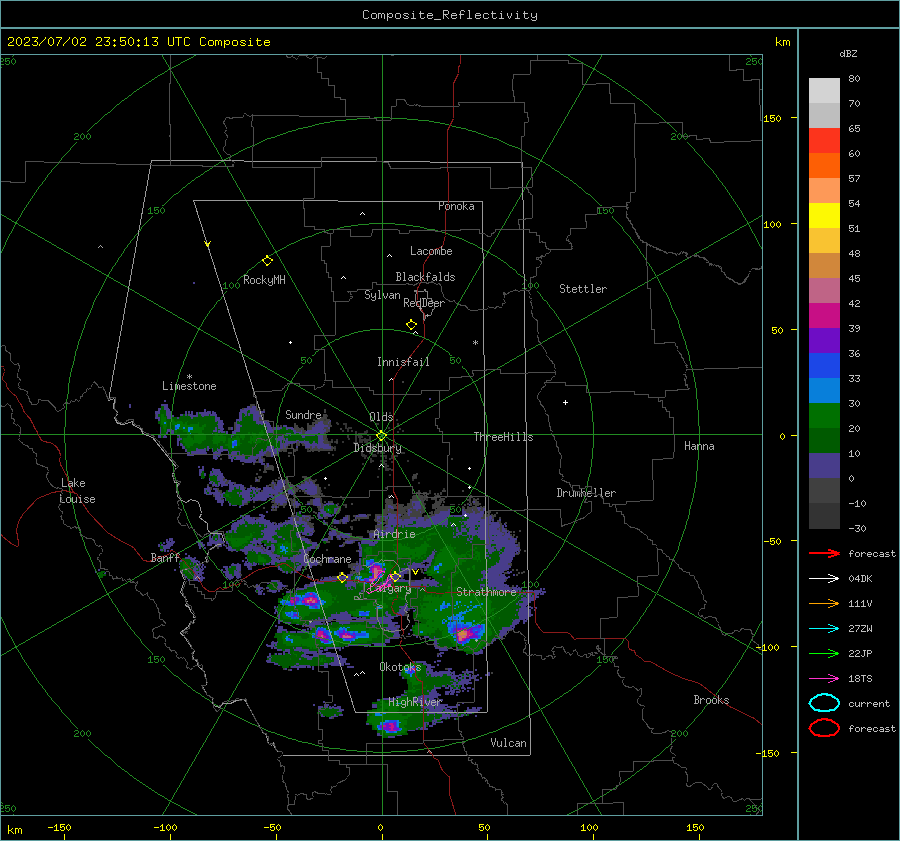Click the red forecast arrow in the legend
Screen dimensions: 900x841
tap(824, 553)
